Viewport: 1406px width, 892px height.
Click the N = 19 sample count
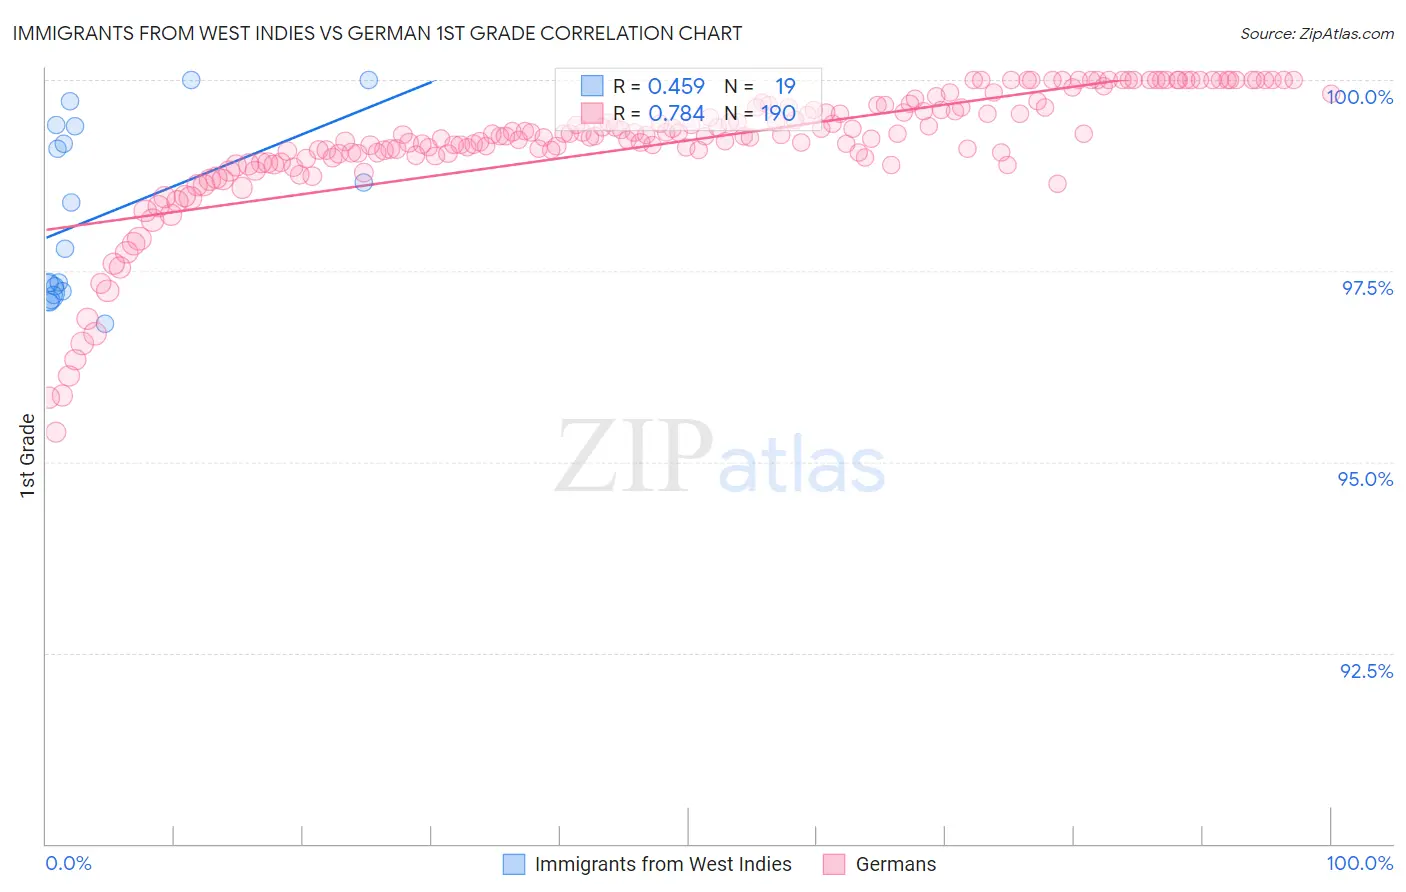pos(760,86)
